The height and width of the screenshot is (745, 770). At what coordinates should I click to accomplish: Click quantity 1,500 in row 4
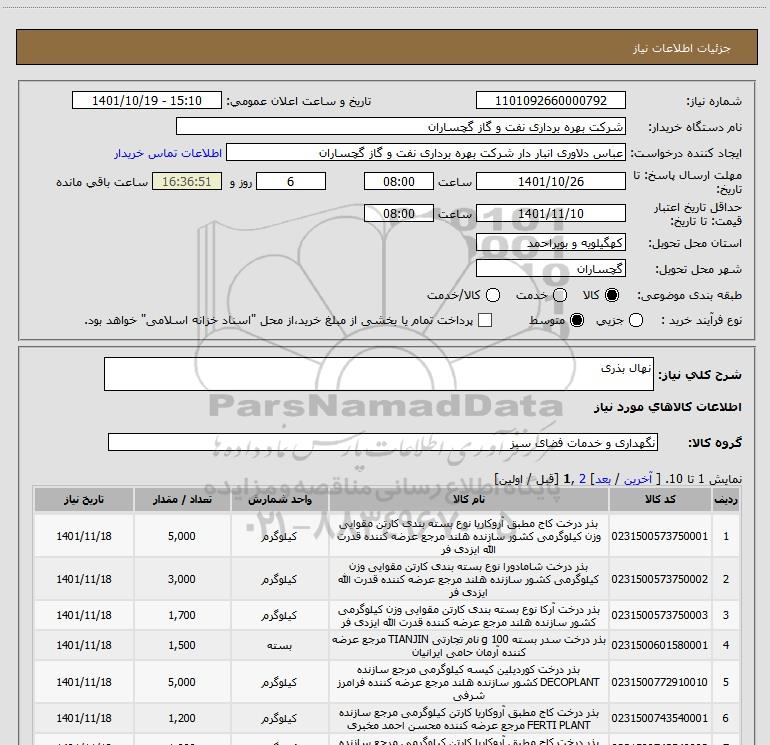tap(182, 645)
